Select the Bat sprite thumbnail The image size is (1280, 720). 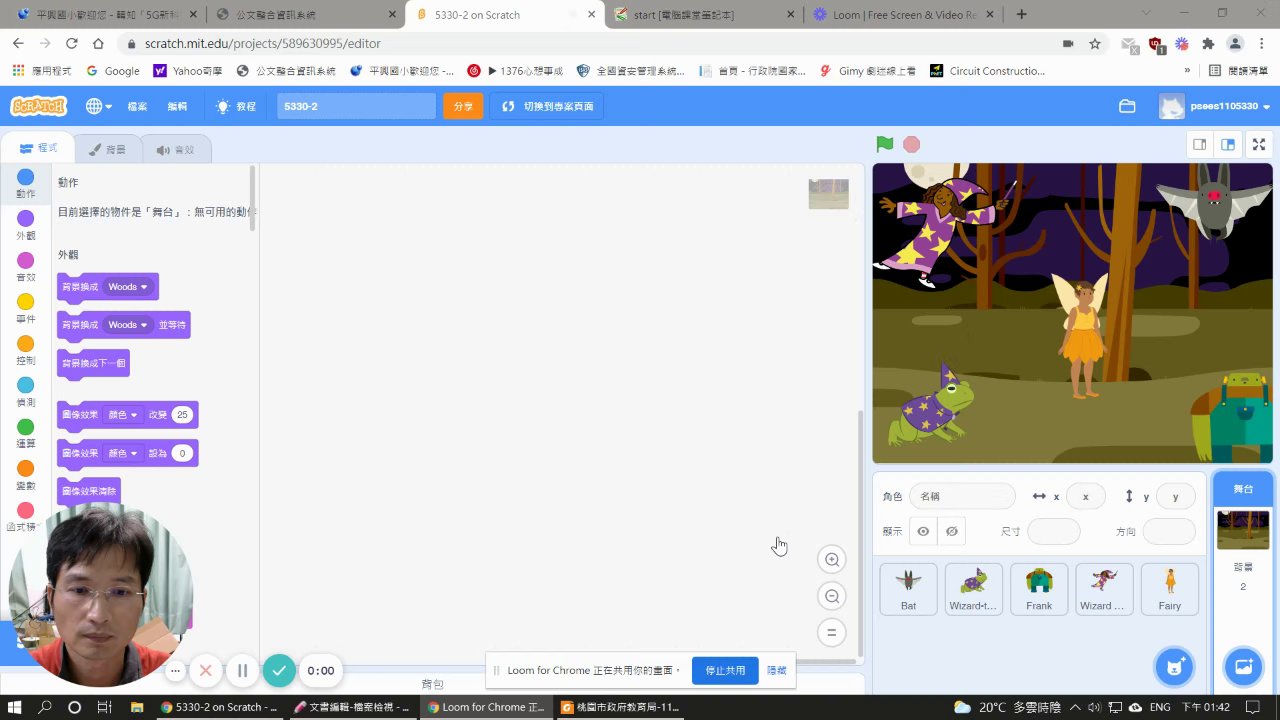click(908, 589)
